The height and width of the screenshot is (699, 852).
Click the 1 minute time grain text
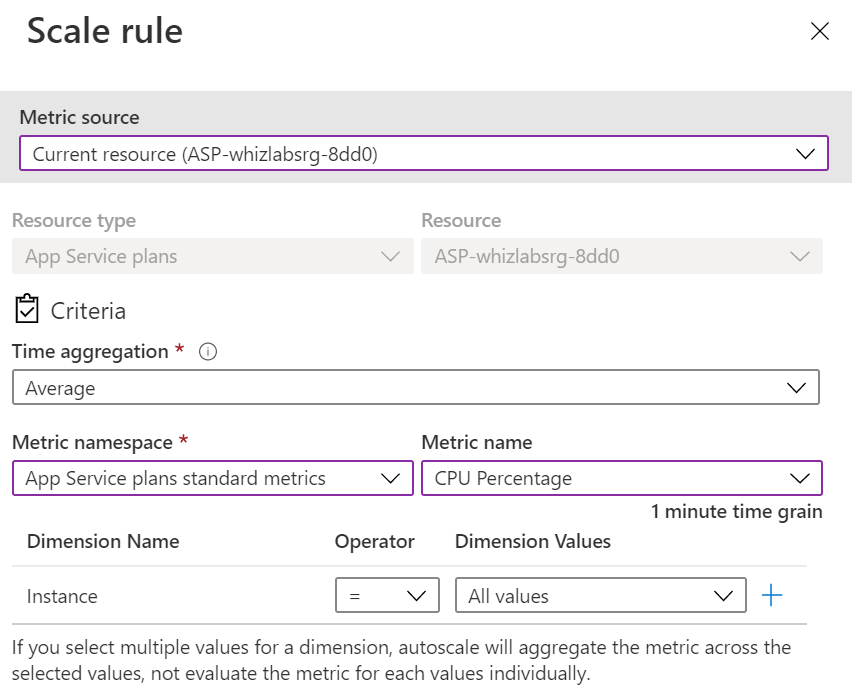pos(736,512)
